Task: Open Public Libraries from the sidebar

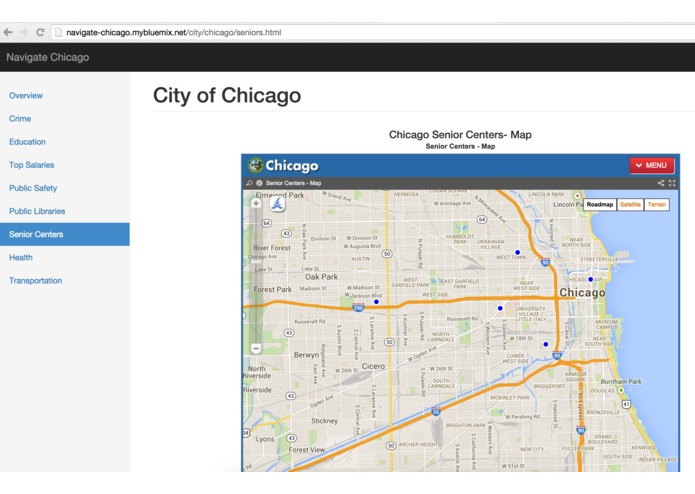Action: coord(37,211)
